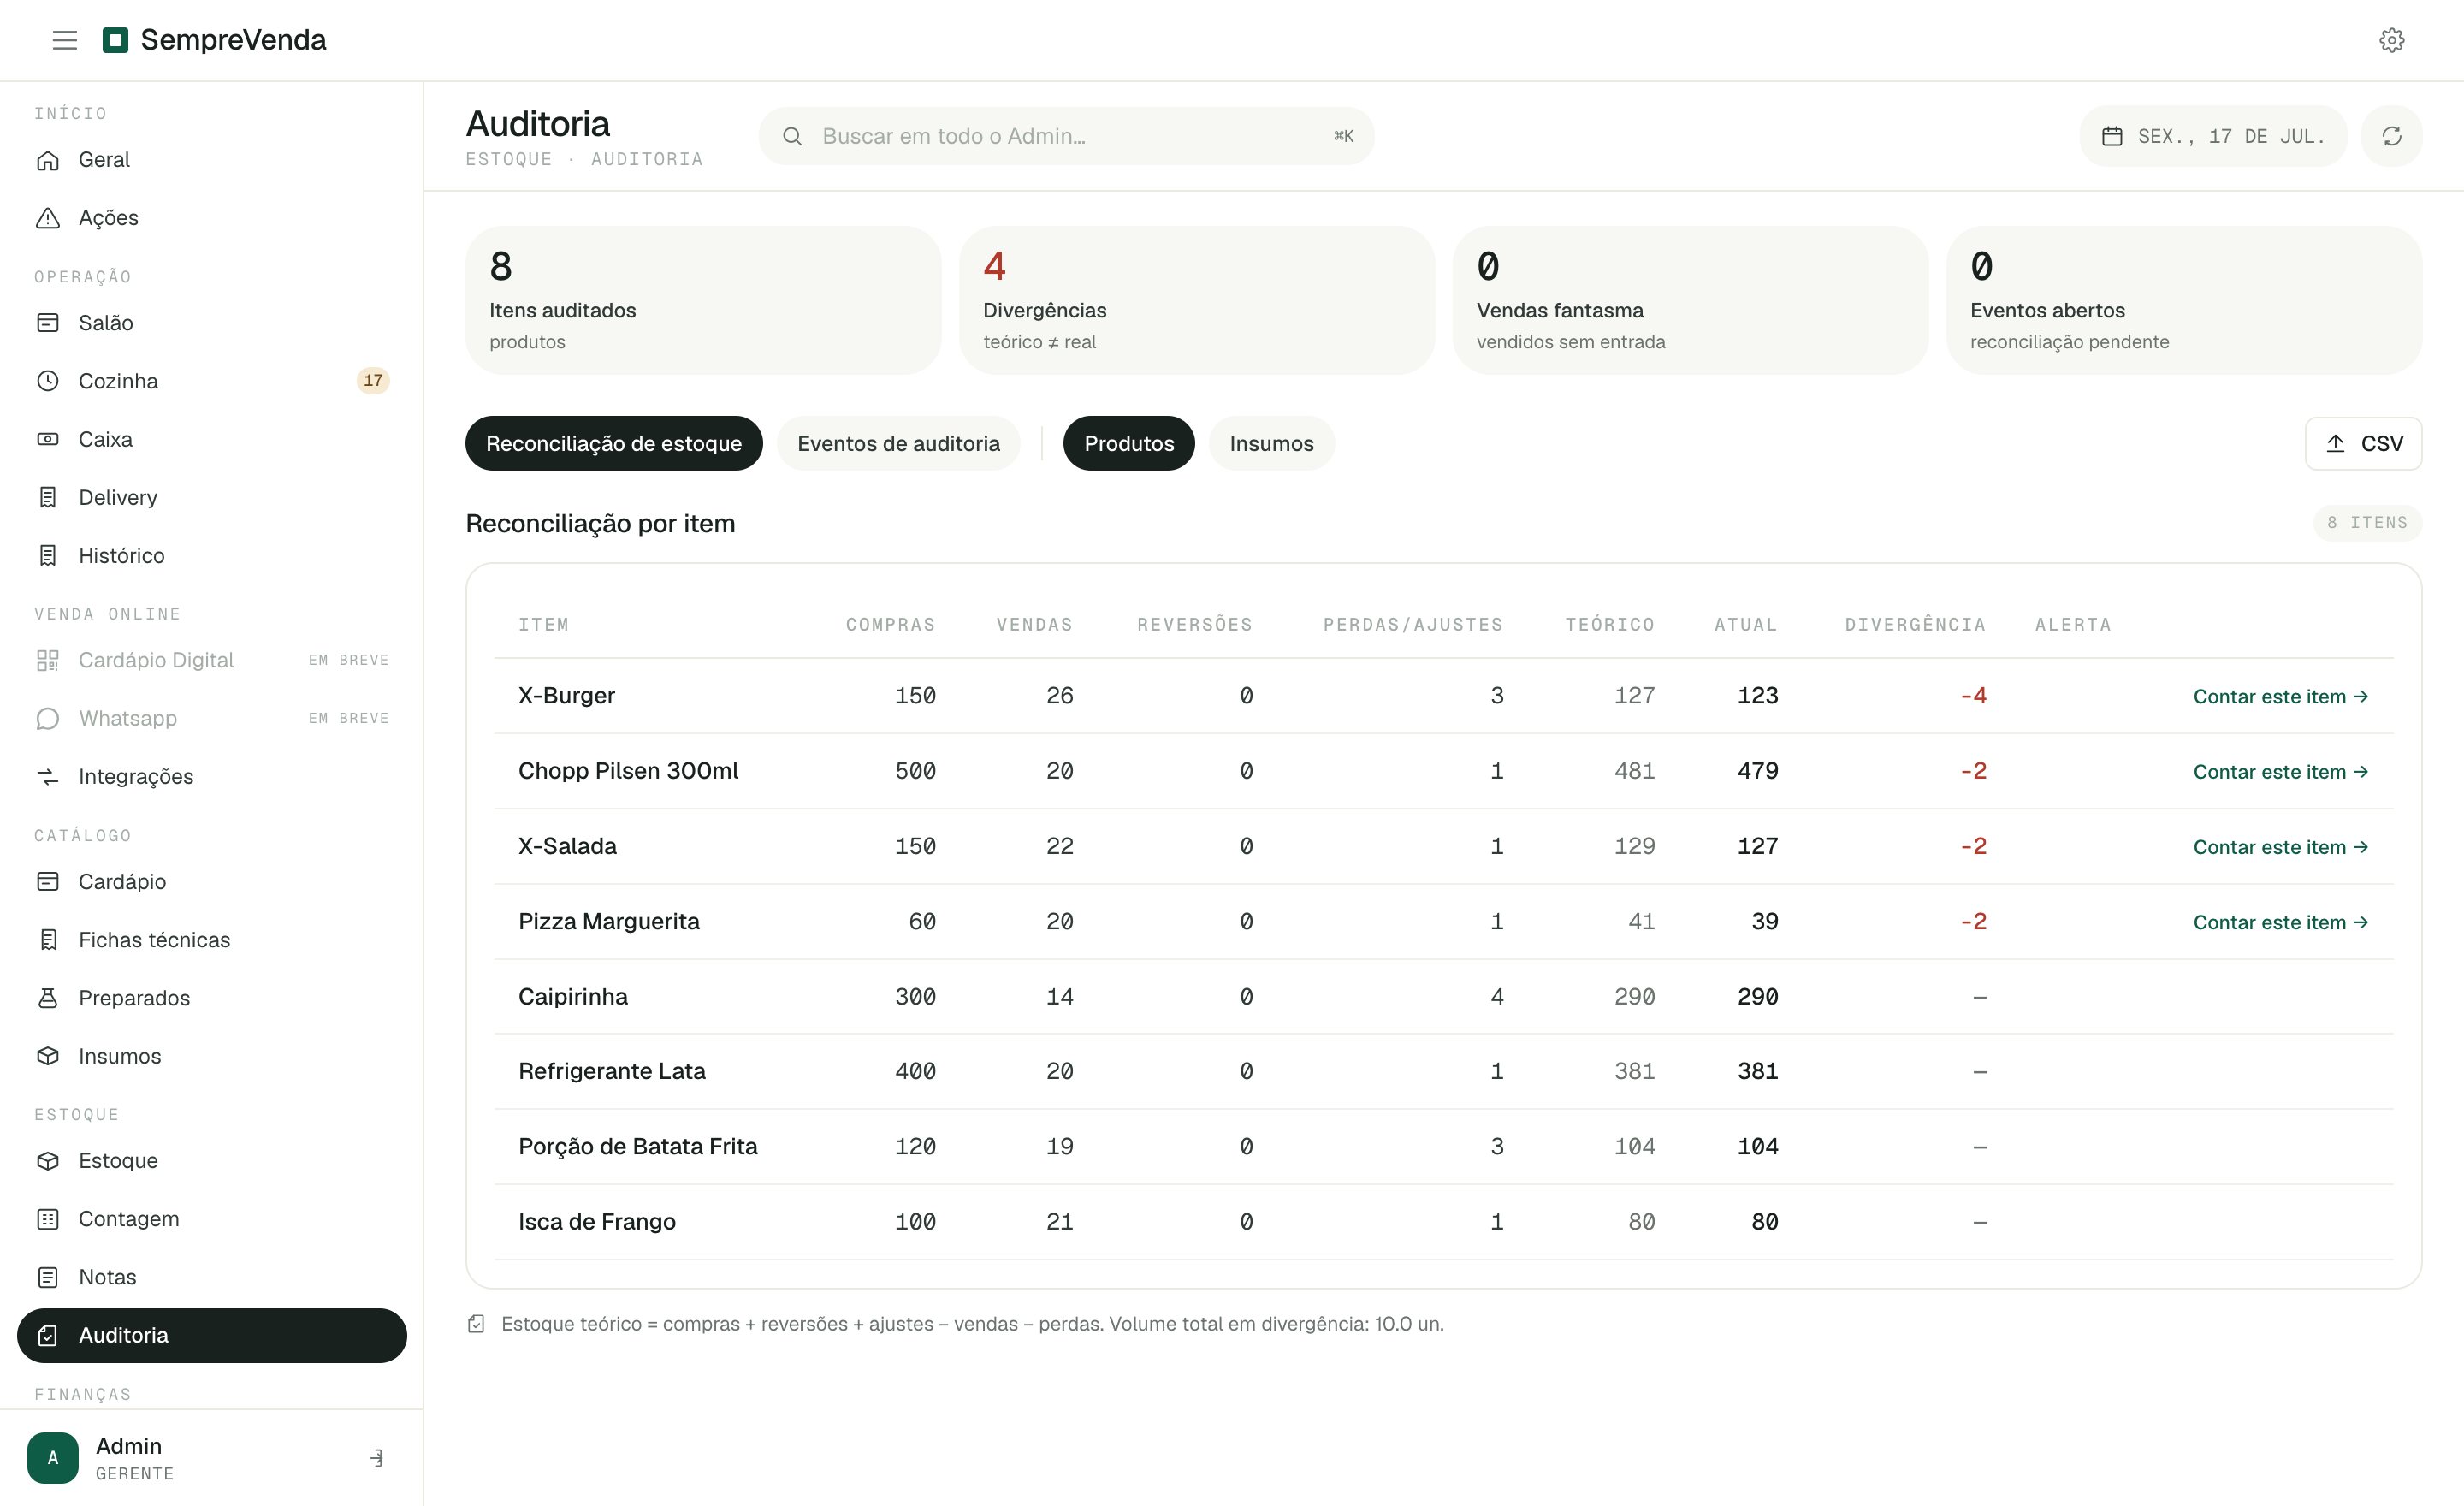Click the Cozinha badge showing 17
2464x1506 pixels.
tap(373, 381)
